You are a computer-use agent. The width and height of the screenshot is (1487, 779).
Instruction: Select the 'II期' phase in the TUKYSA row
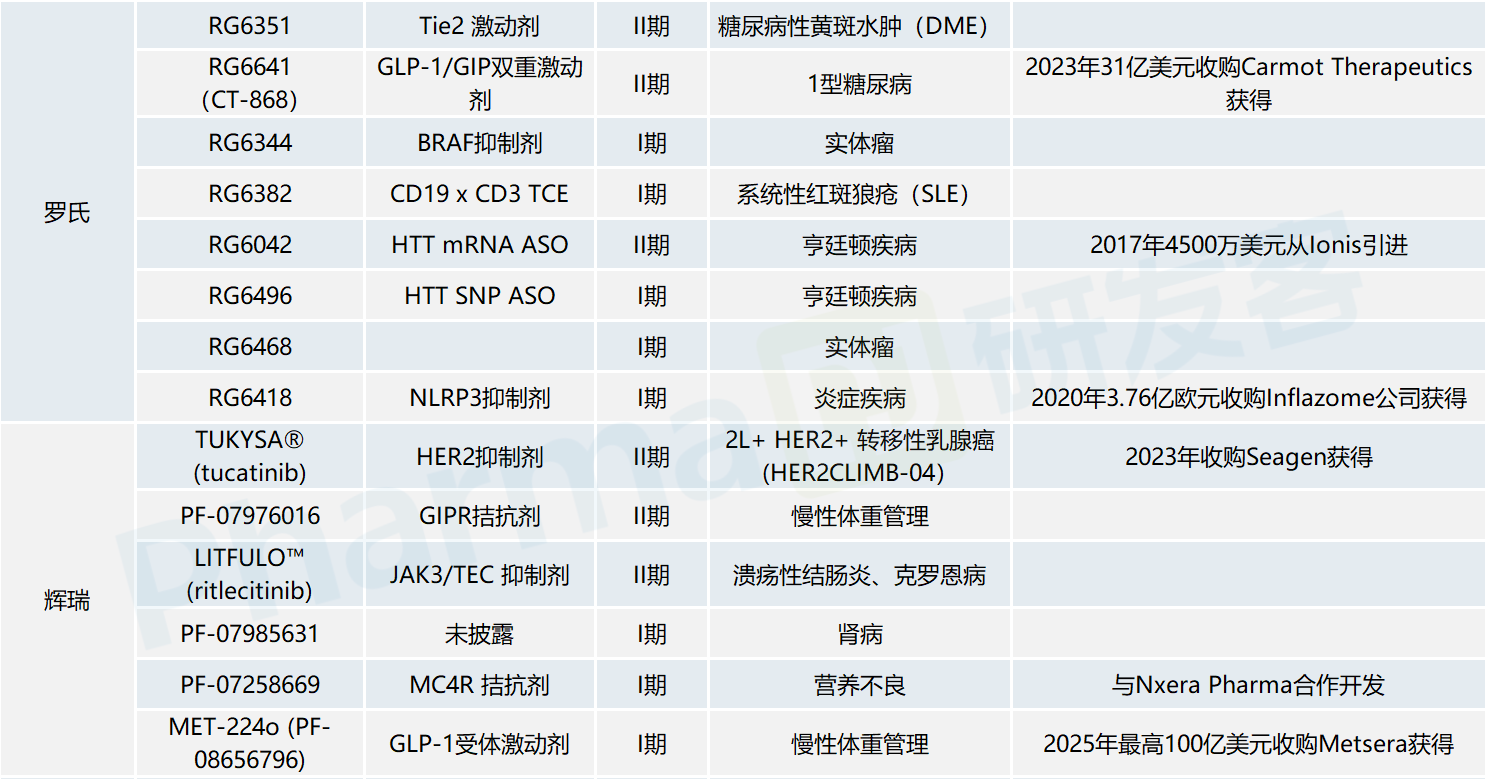[x=652, y=457]
